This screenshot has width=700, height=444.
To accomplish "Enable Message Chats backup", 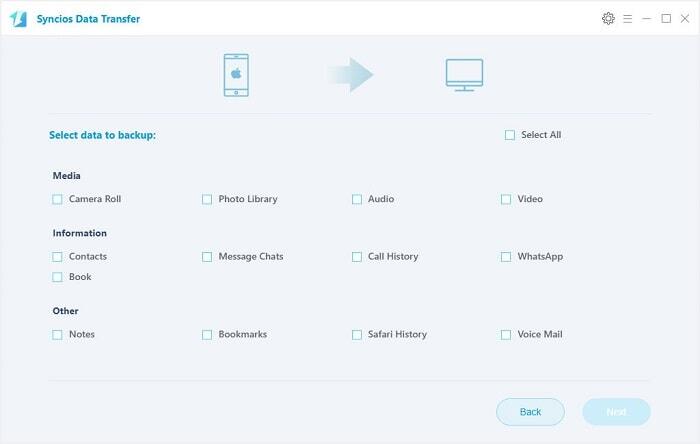I will click(207, 257).
